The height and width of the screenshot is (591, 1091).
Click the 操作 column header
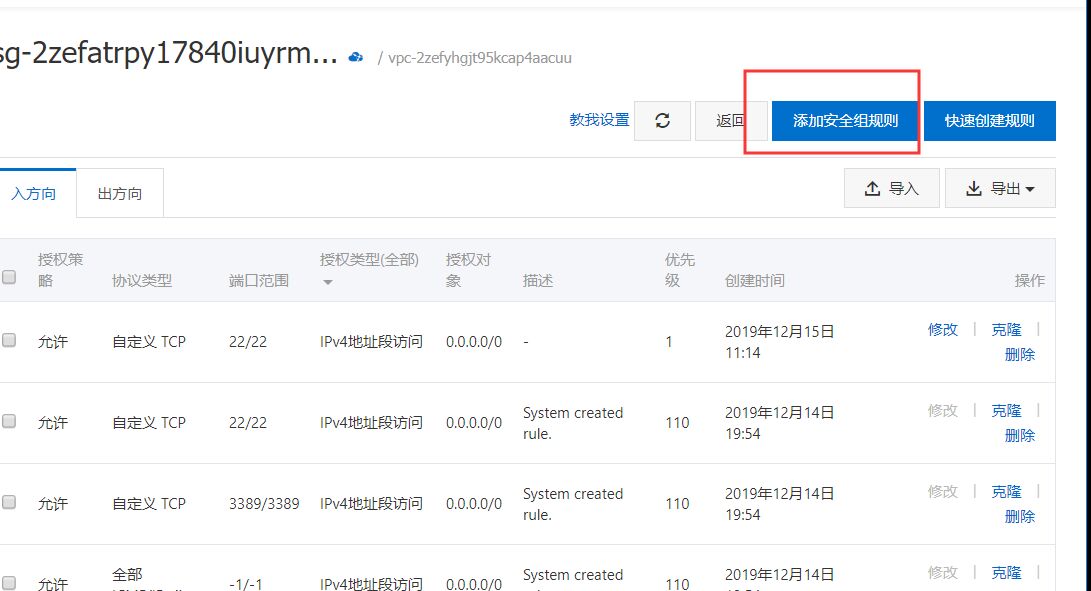click(x=1029, y=281)
